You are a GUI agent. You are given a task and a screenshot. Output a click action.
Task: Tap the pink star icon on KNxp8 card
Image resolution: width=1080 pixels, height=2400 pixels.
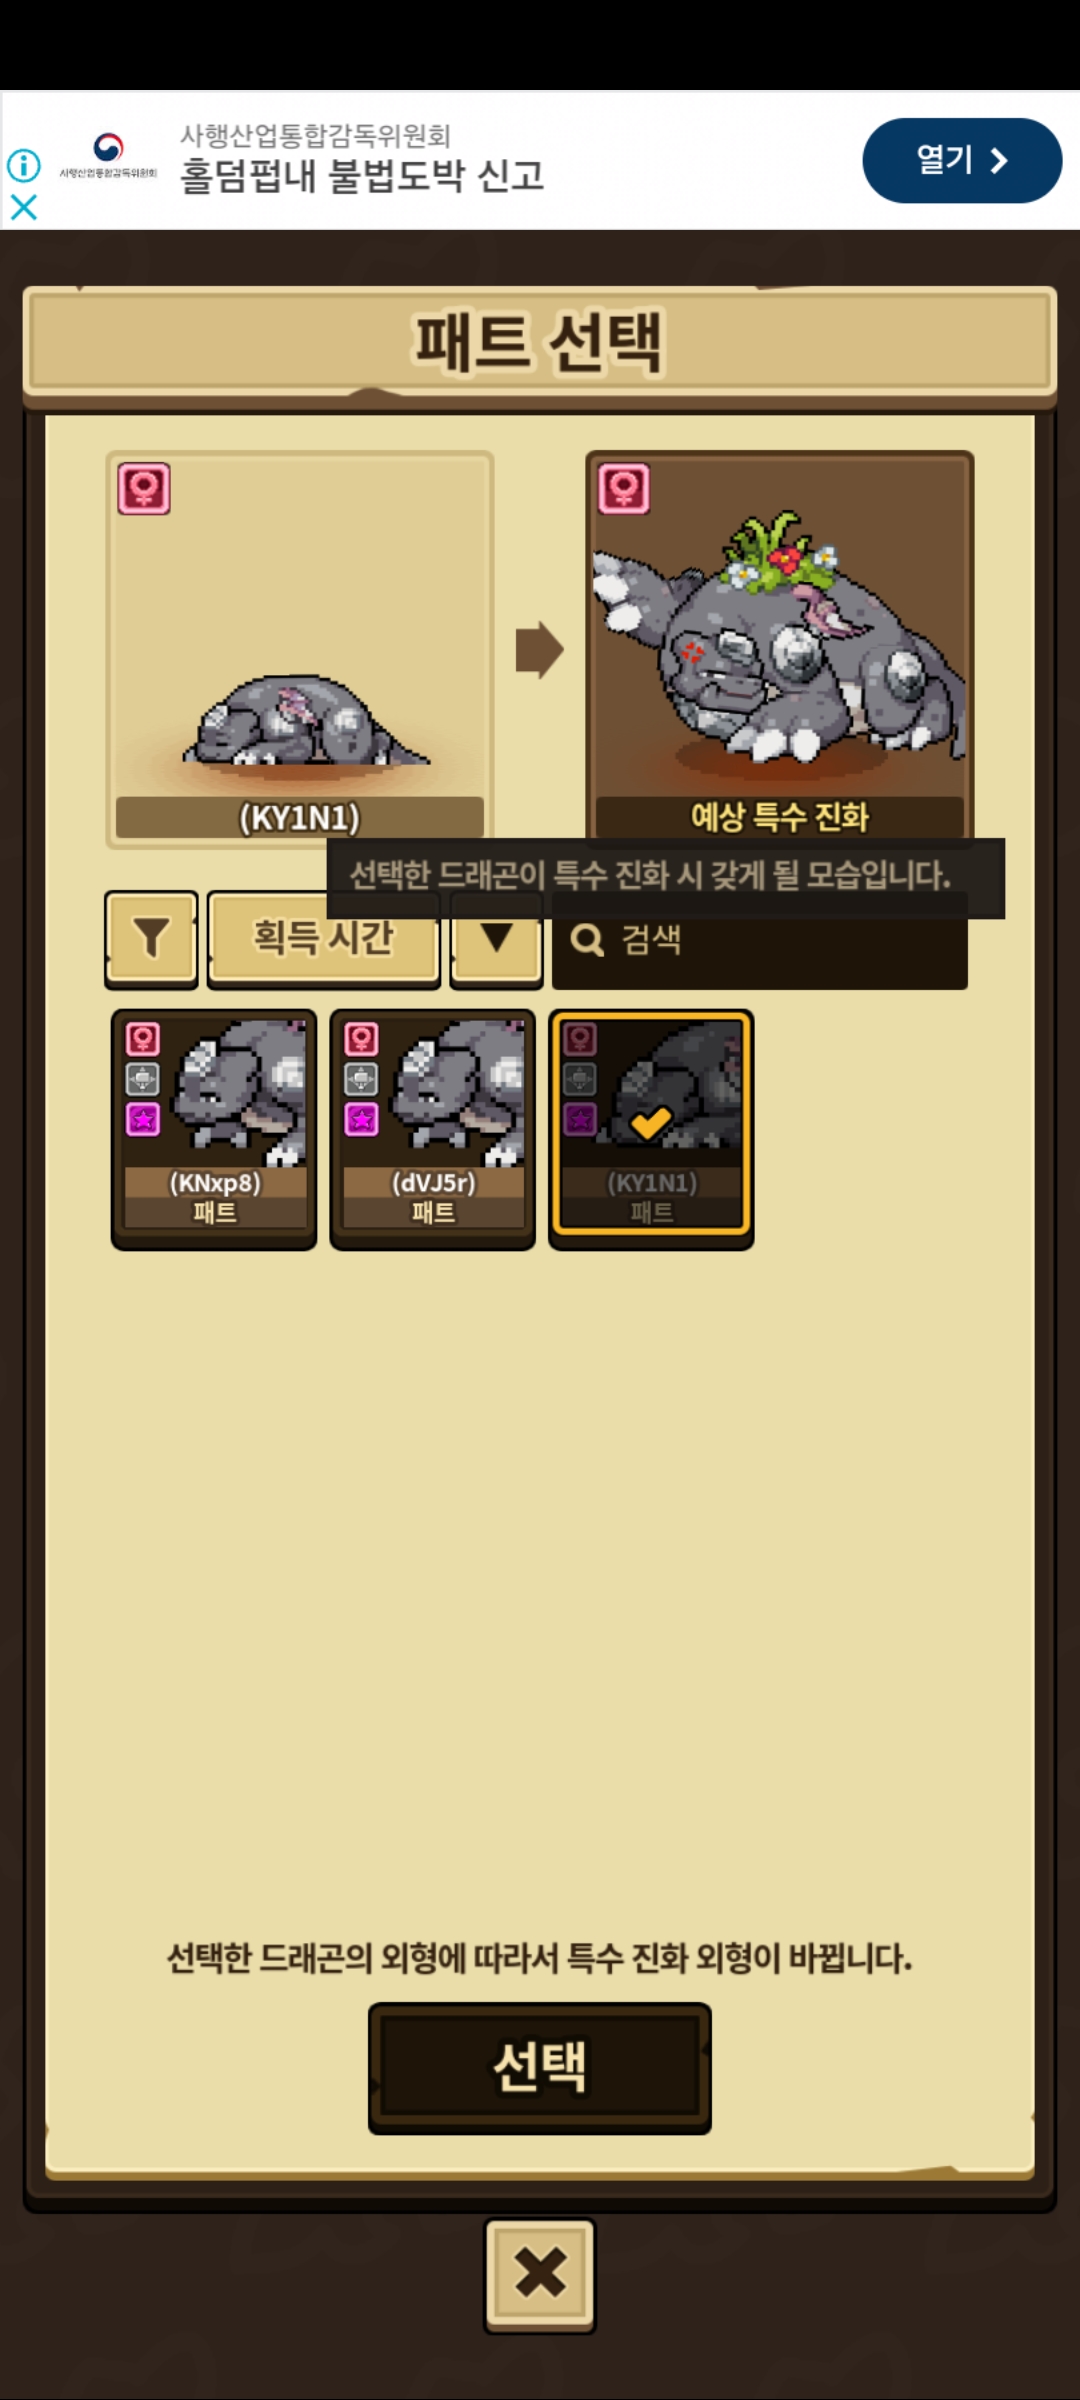click(x=143, y=1119)
